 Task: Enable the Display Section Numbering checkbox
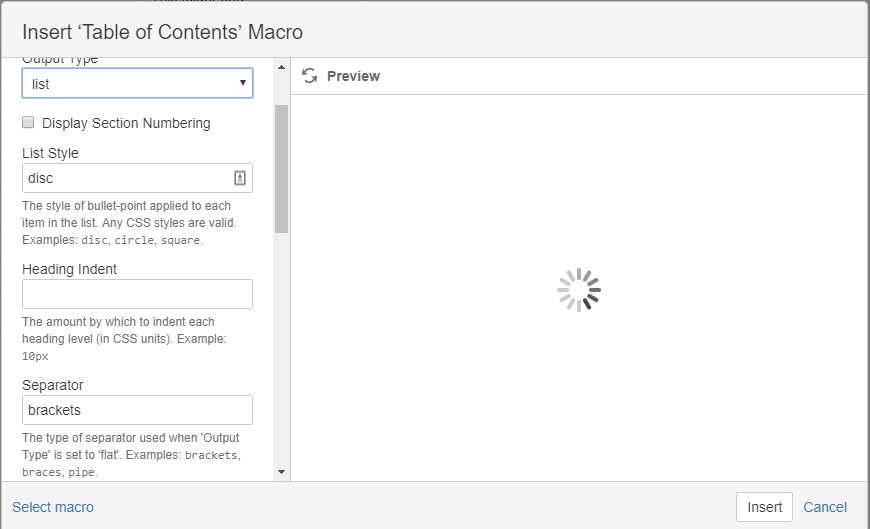(x=29, y=123)
